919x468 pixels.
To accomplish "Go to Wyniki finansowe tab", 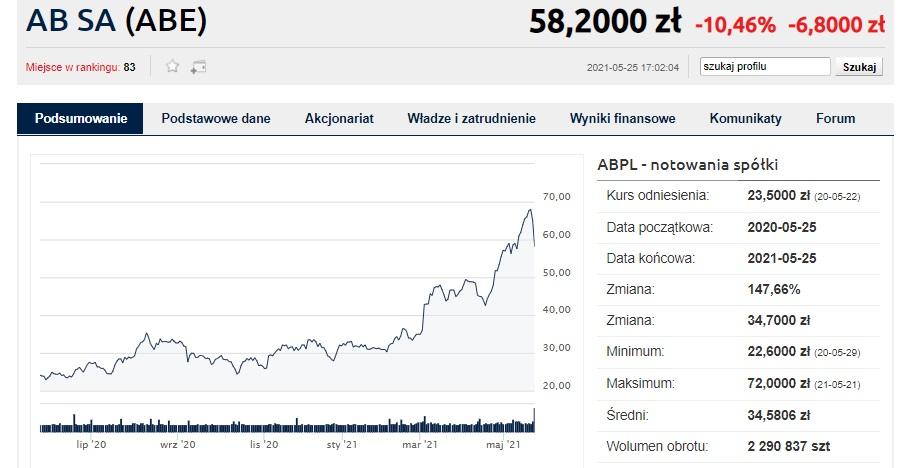I will 622,118.
